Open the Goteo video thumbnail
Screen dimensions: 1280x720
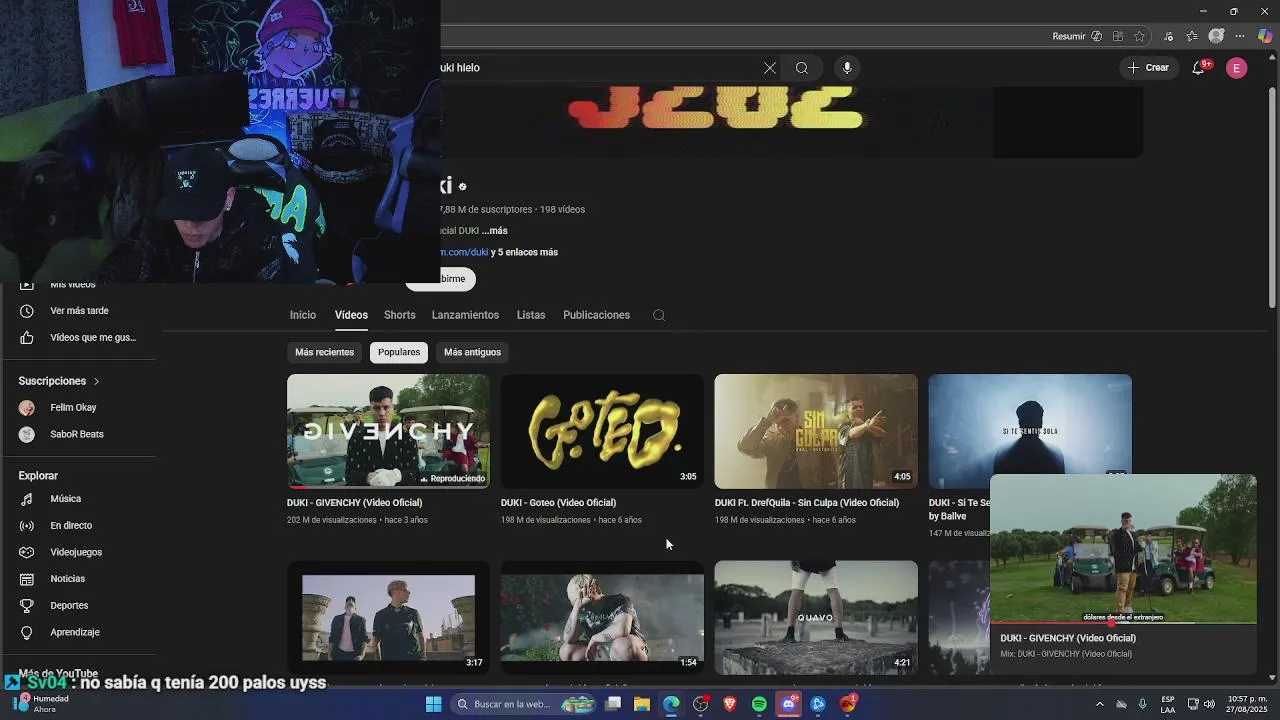602,431
